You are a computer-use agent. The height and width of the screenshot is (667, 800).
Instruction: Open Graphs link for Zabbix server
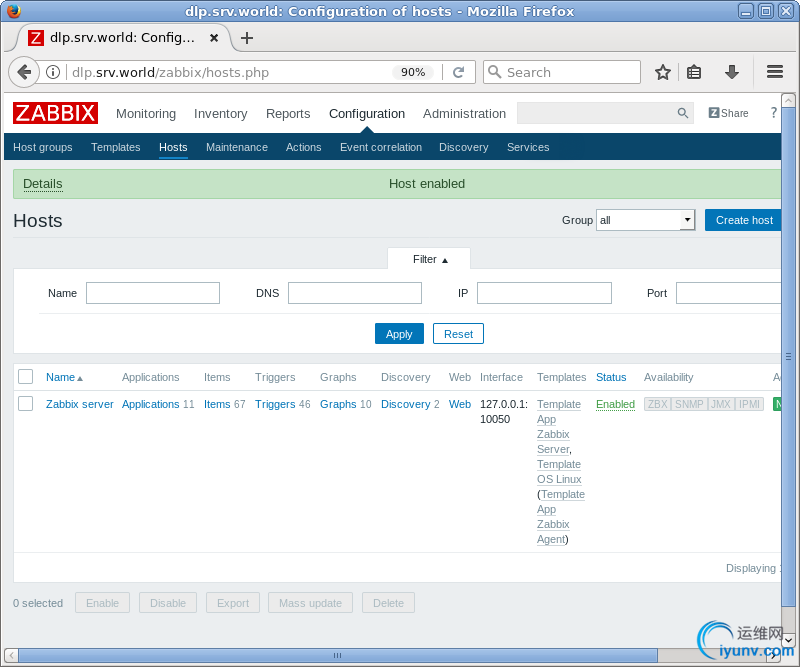[338, 404]
